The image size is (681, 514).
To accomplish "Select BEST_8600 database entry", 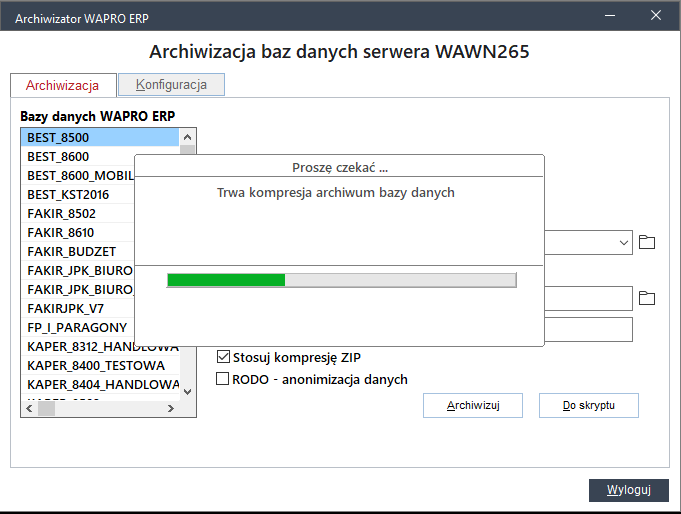I will click(x=78, y=156).
